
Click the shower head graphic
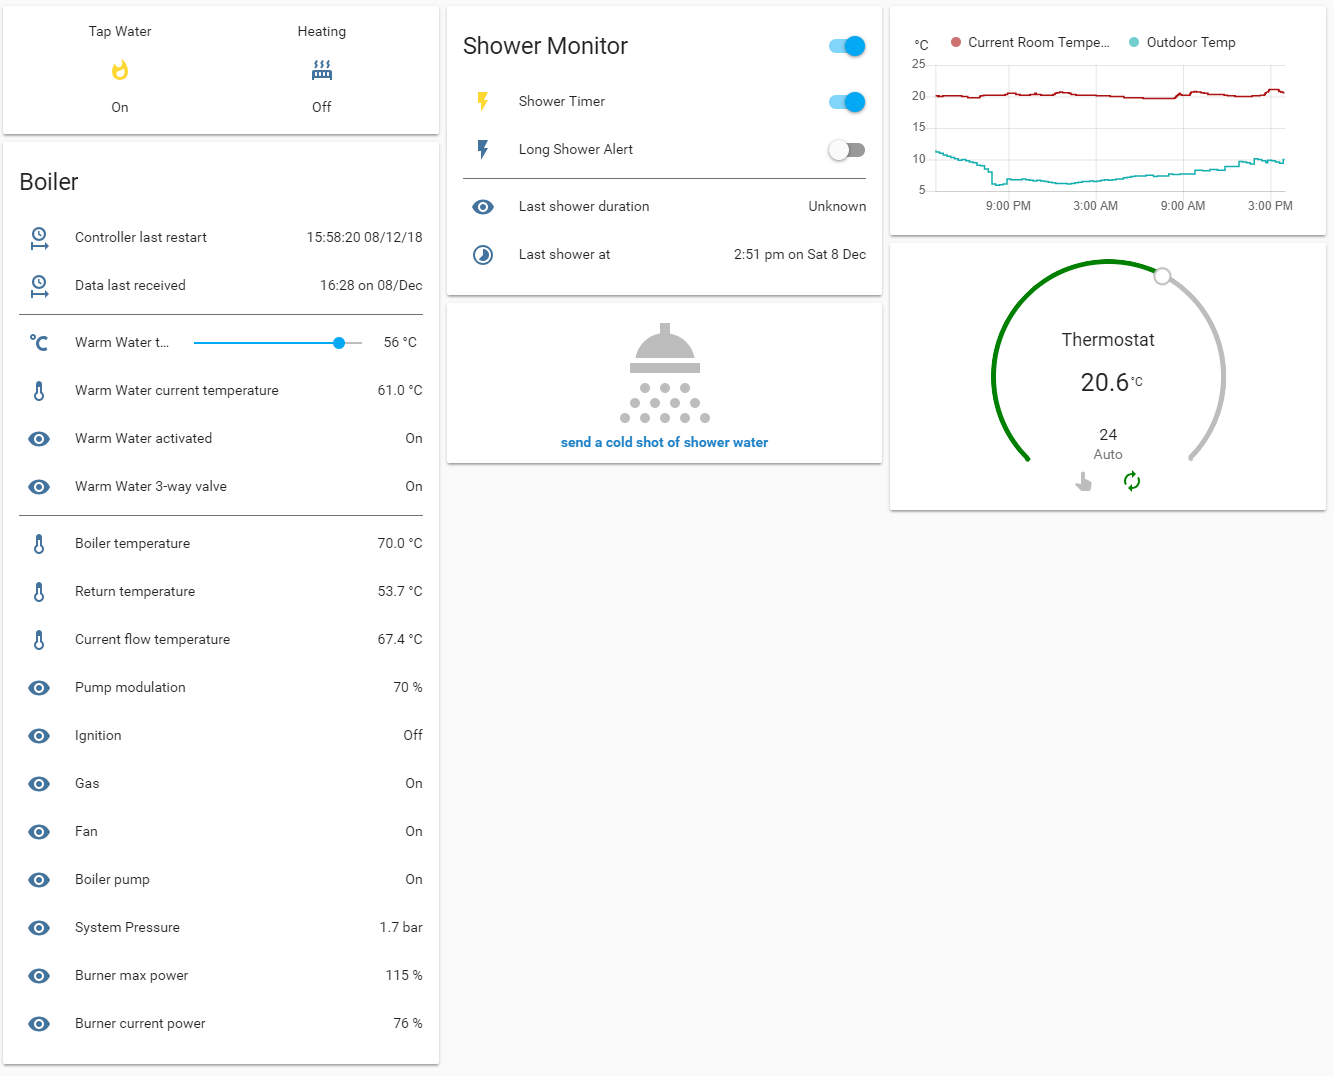pyautogui.click(x=664, y=372)
